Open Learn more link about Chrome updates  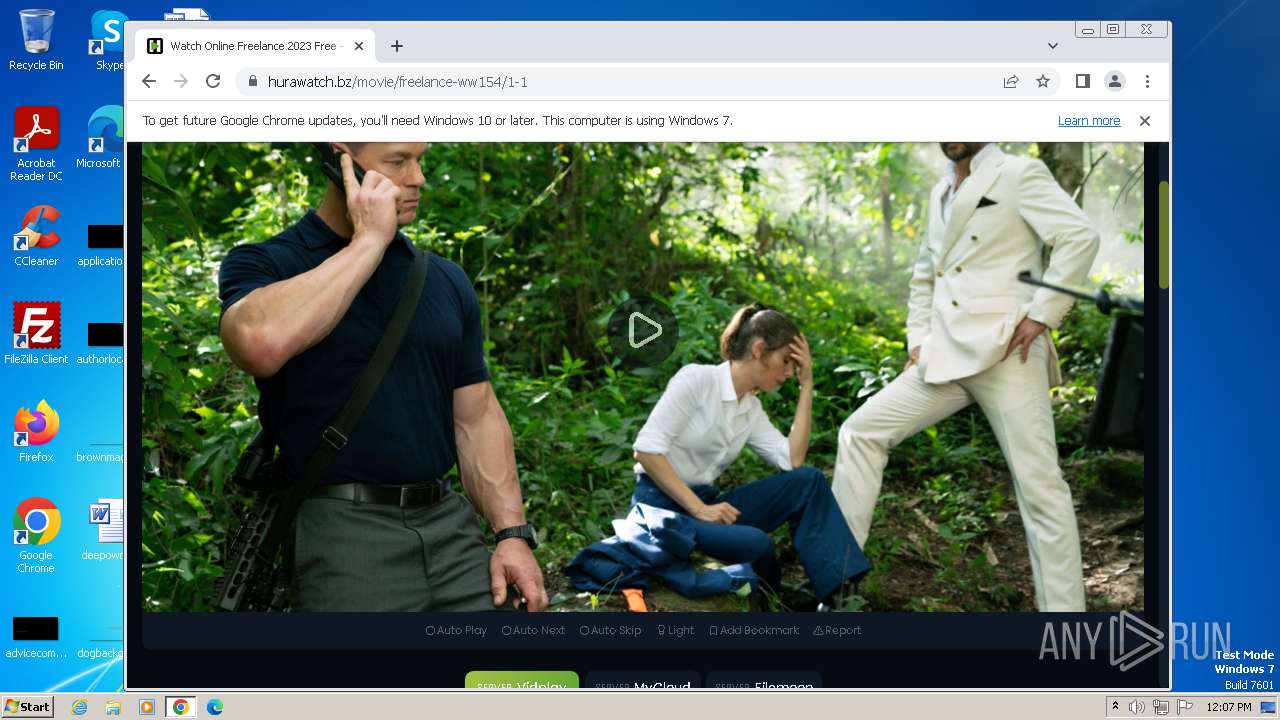pyautogui.click(x=1089, y=121)
